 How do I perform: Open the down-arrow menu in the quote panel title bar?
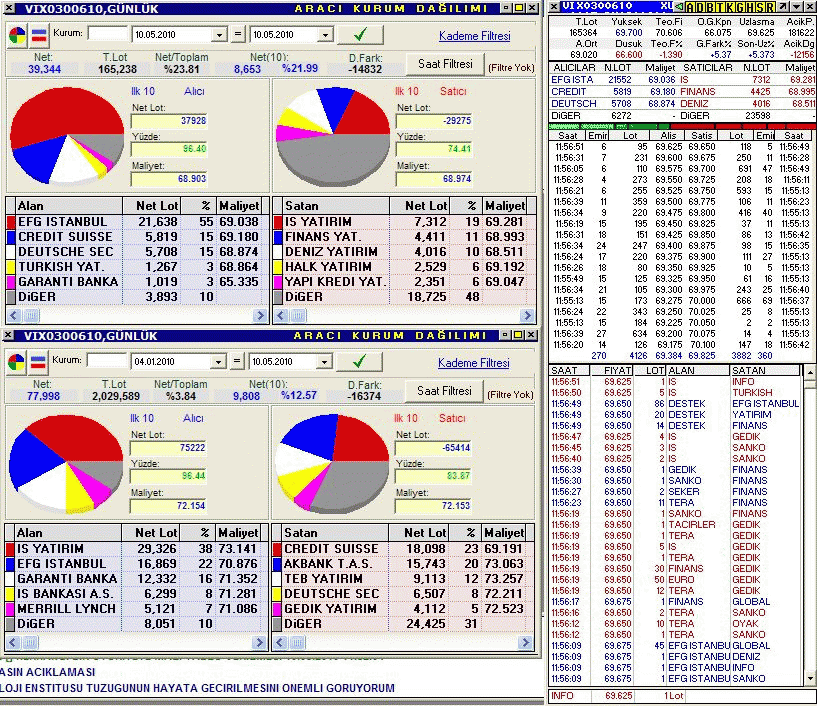click(796, 7)
